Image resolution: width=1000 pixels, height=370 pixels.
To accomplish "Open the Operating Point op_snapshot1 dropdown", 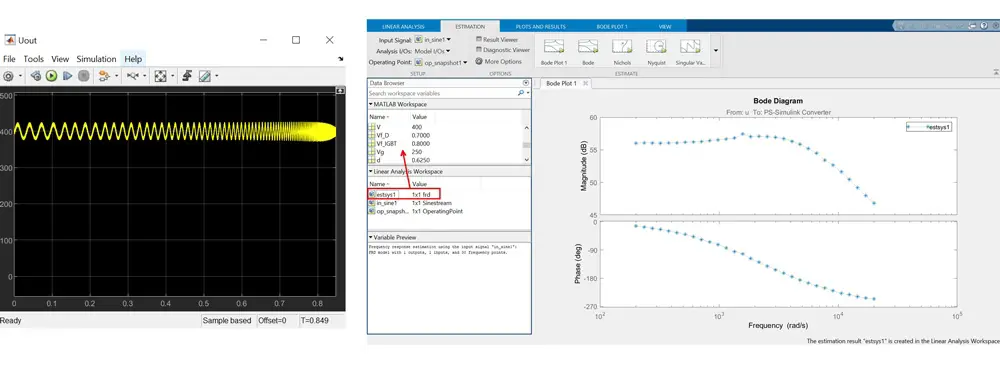I will click(441, 63).
